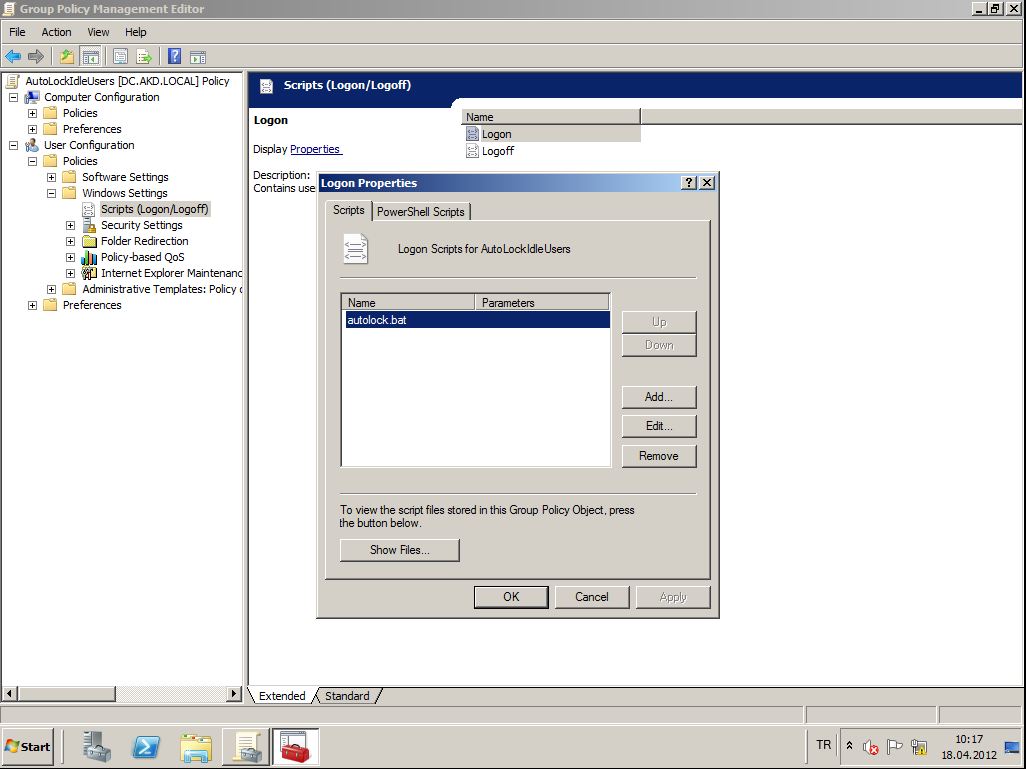Click the Security Settings icon in the tree

pyautogui.click(x=90, y=225)
